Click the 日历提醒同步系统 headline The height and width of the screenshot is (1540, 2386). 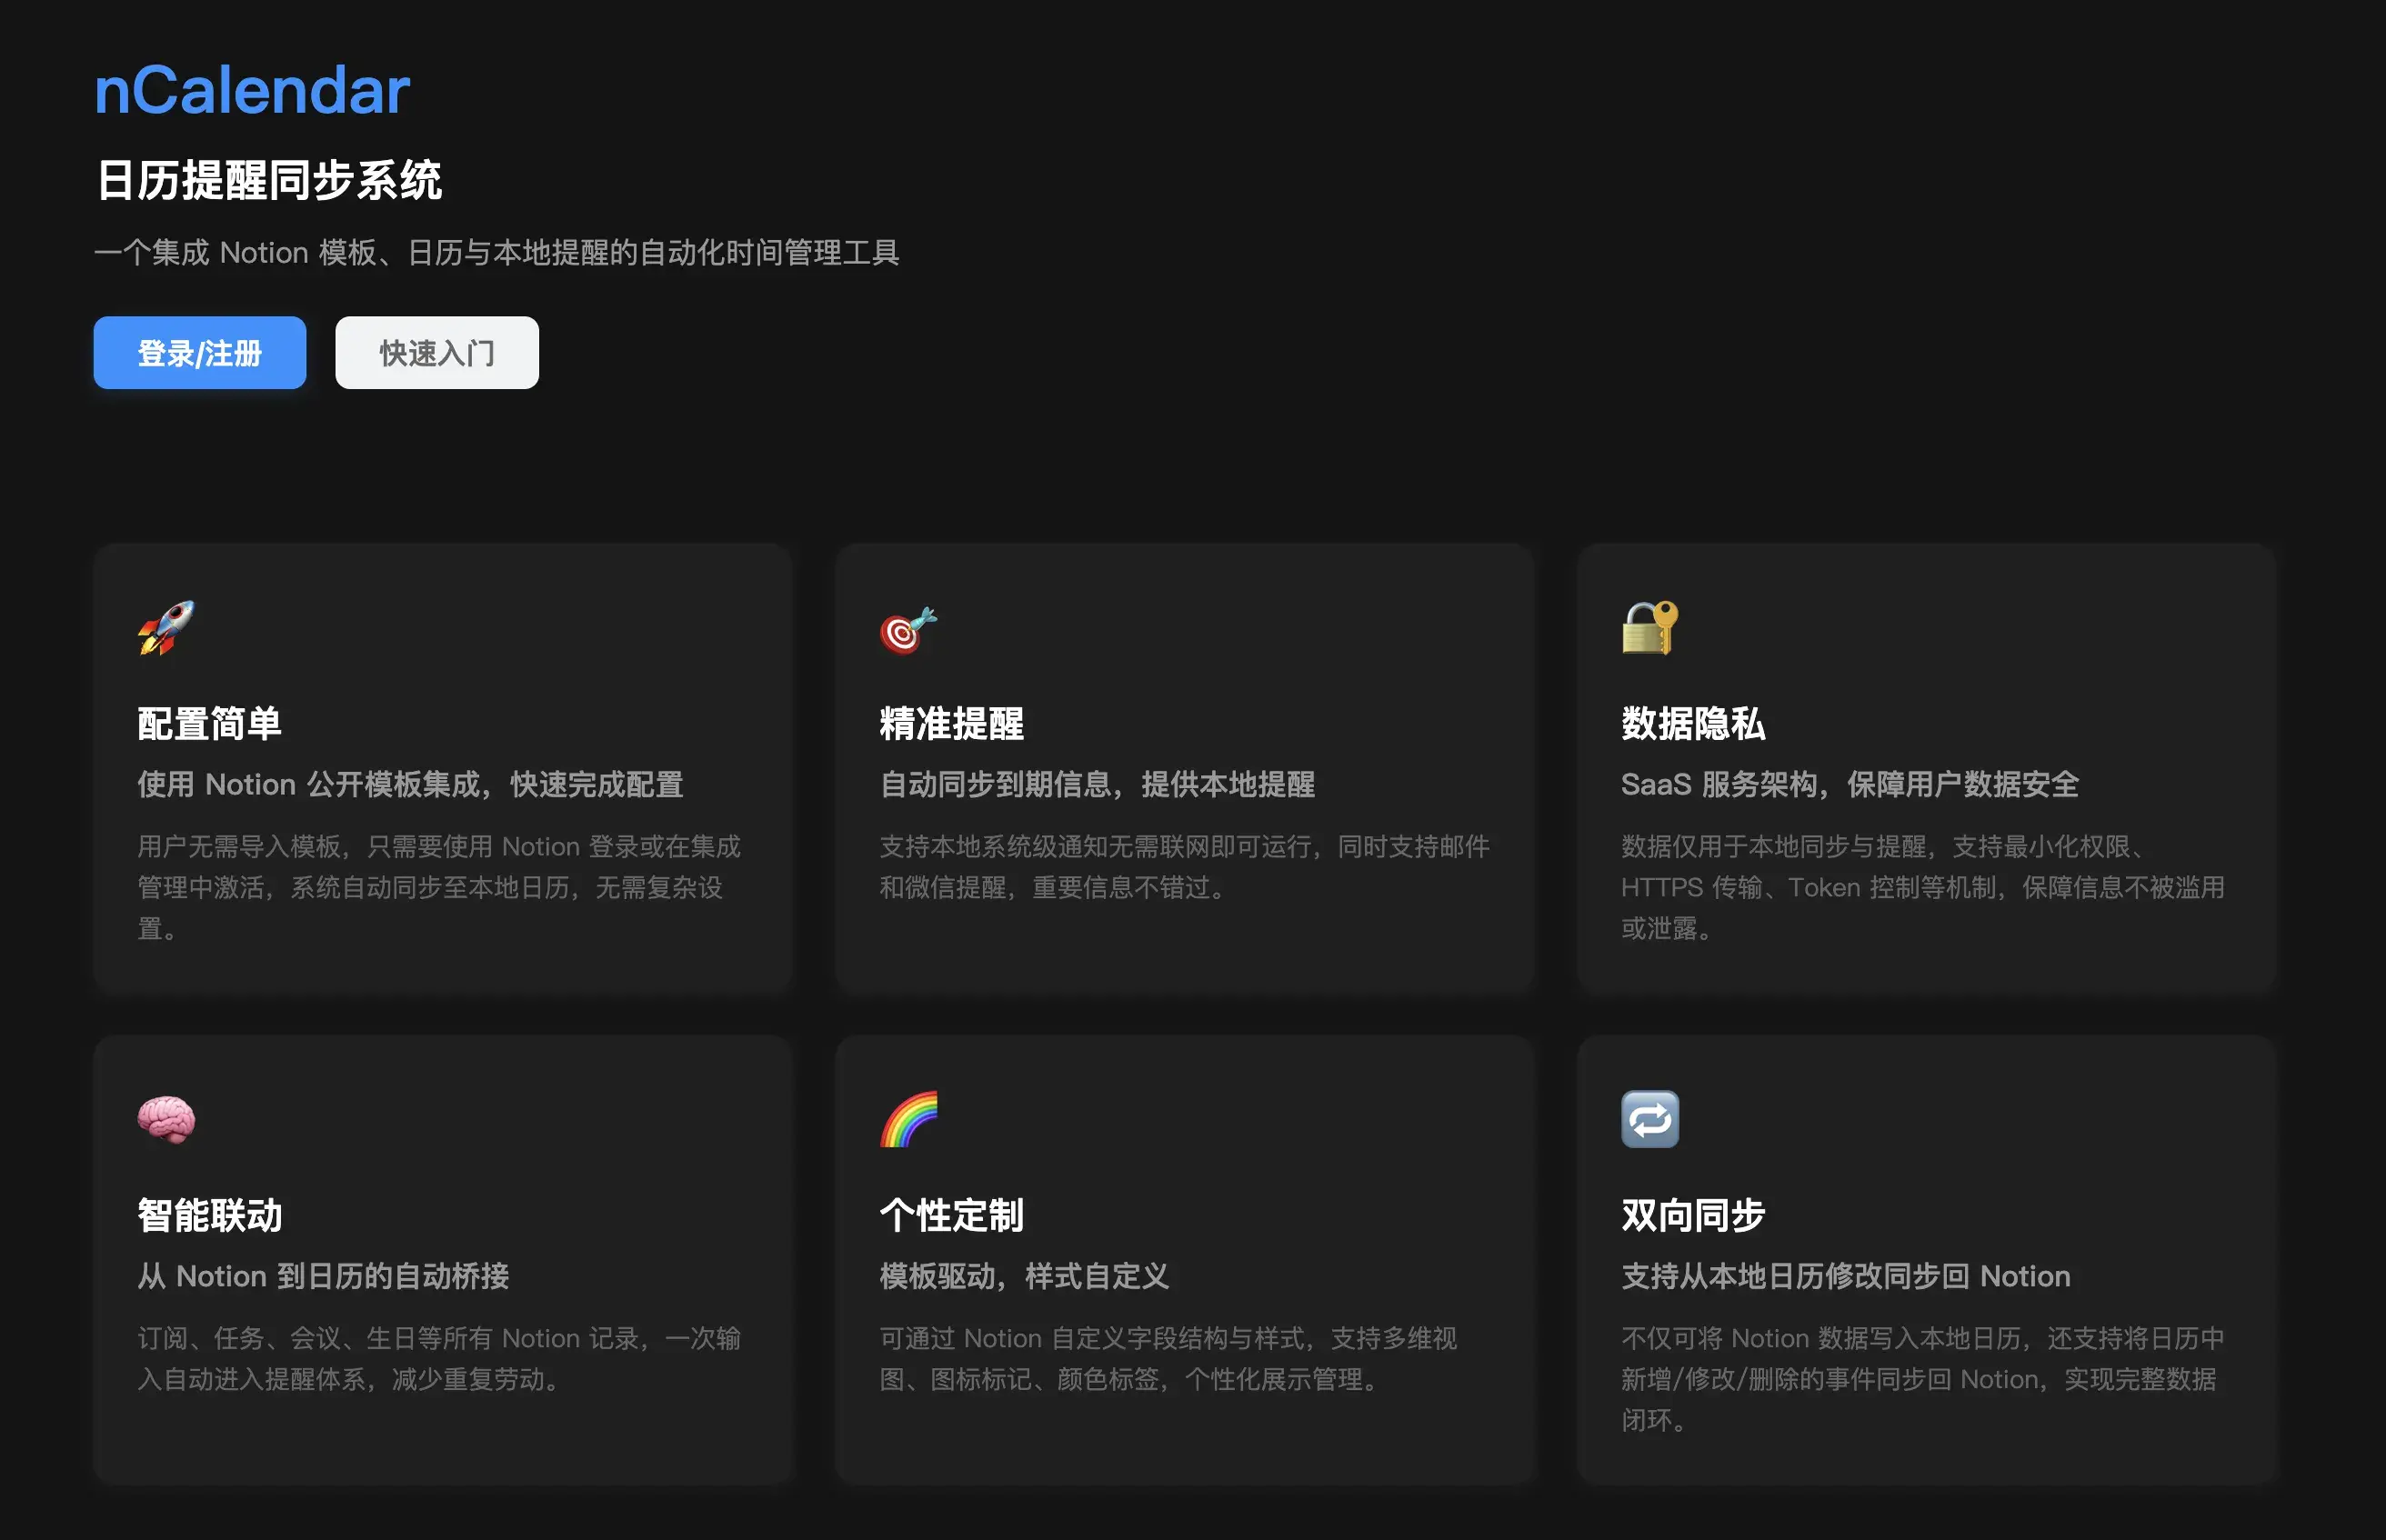coord(269,181)
